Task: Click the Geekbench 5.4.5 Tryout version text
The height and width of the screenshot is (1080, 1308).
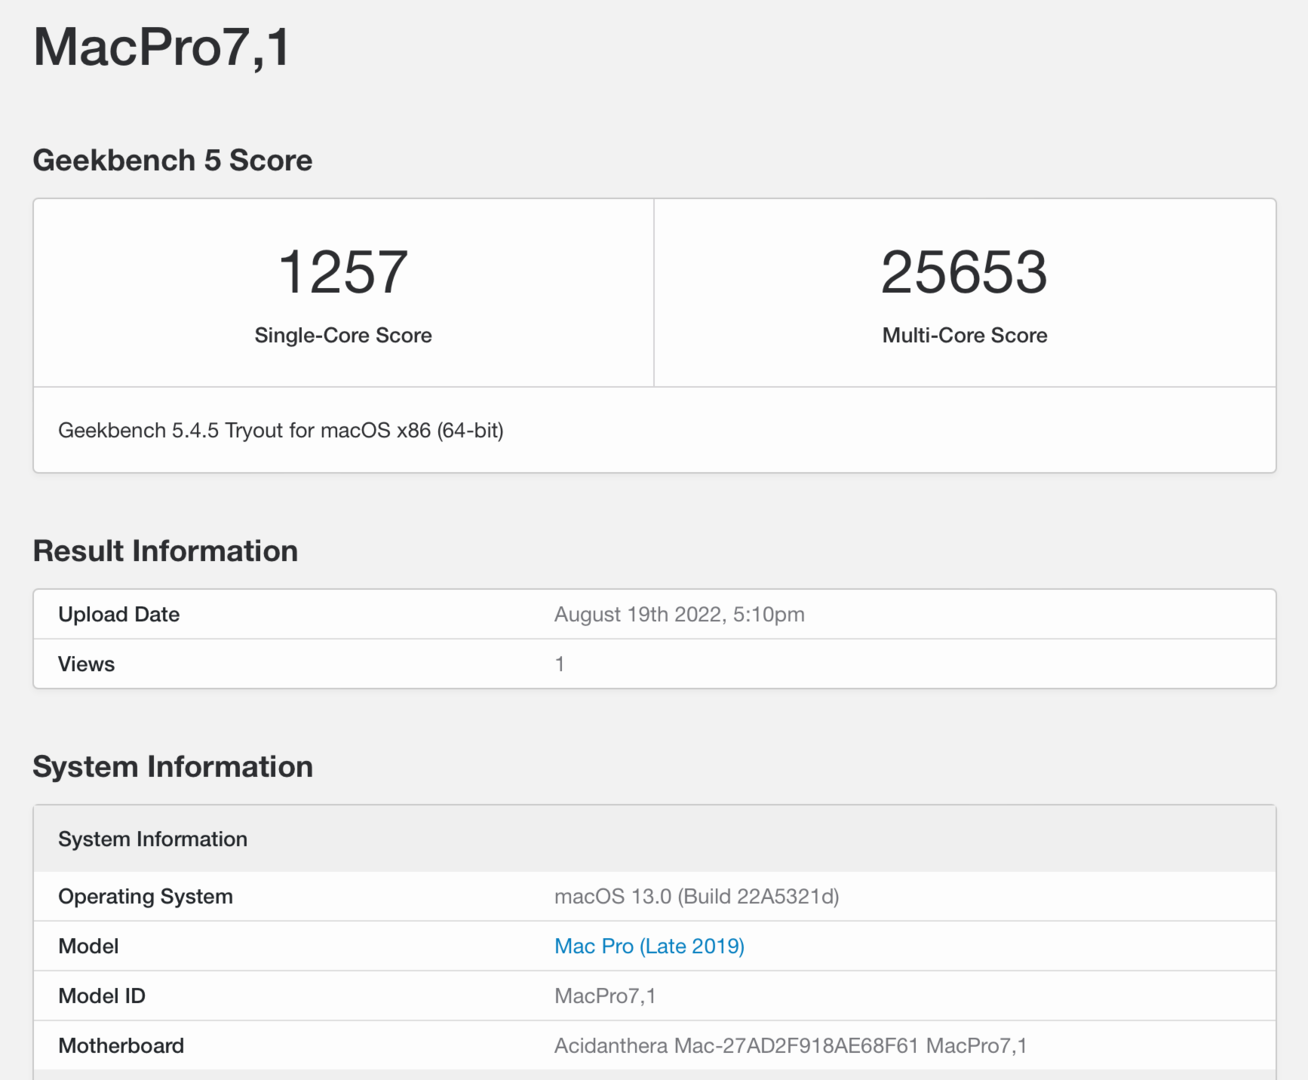Action: [281, 430]
